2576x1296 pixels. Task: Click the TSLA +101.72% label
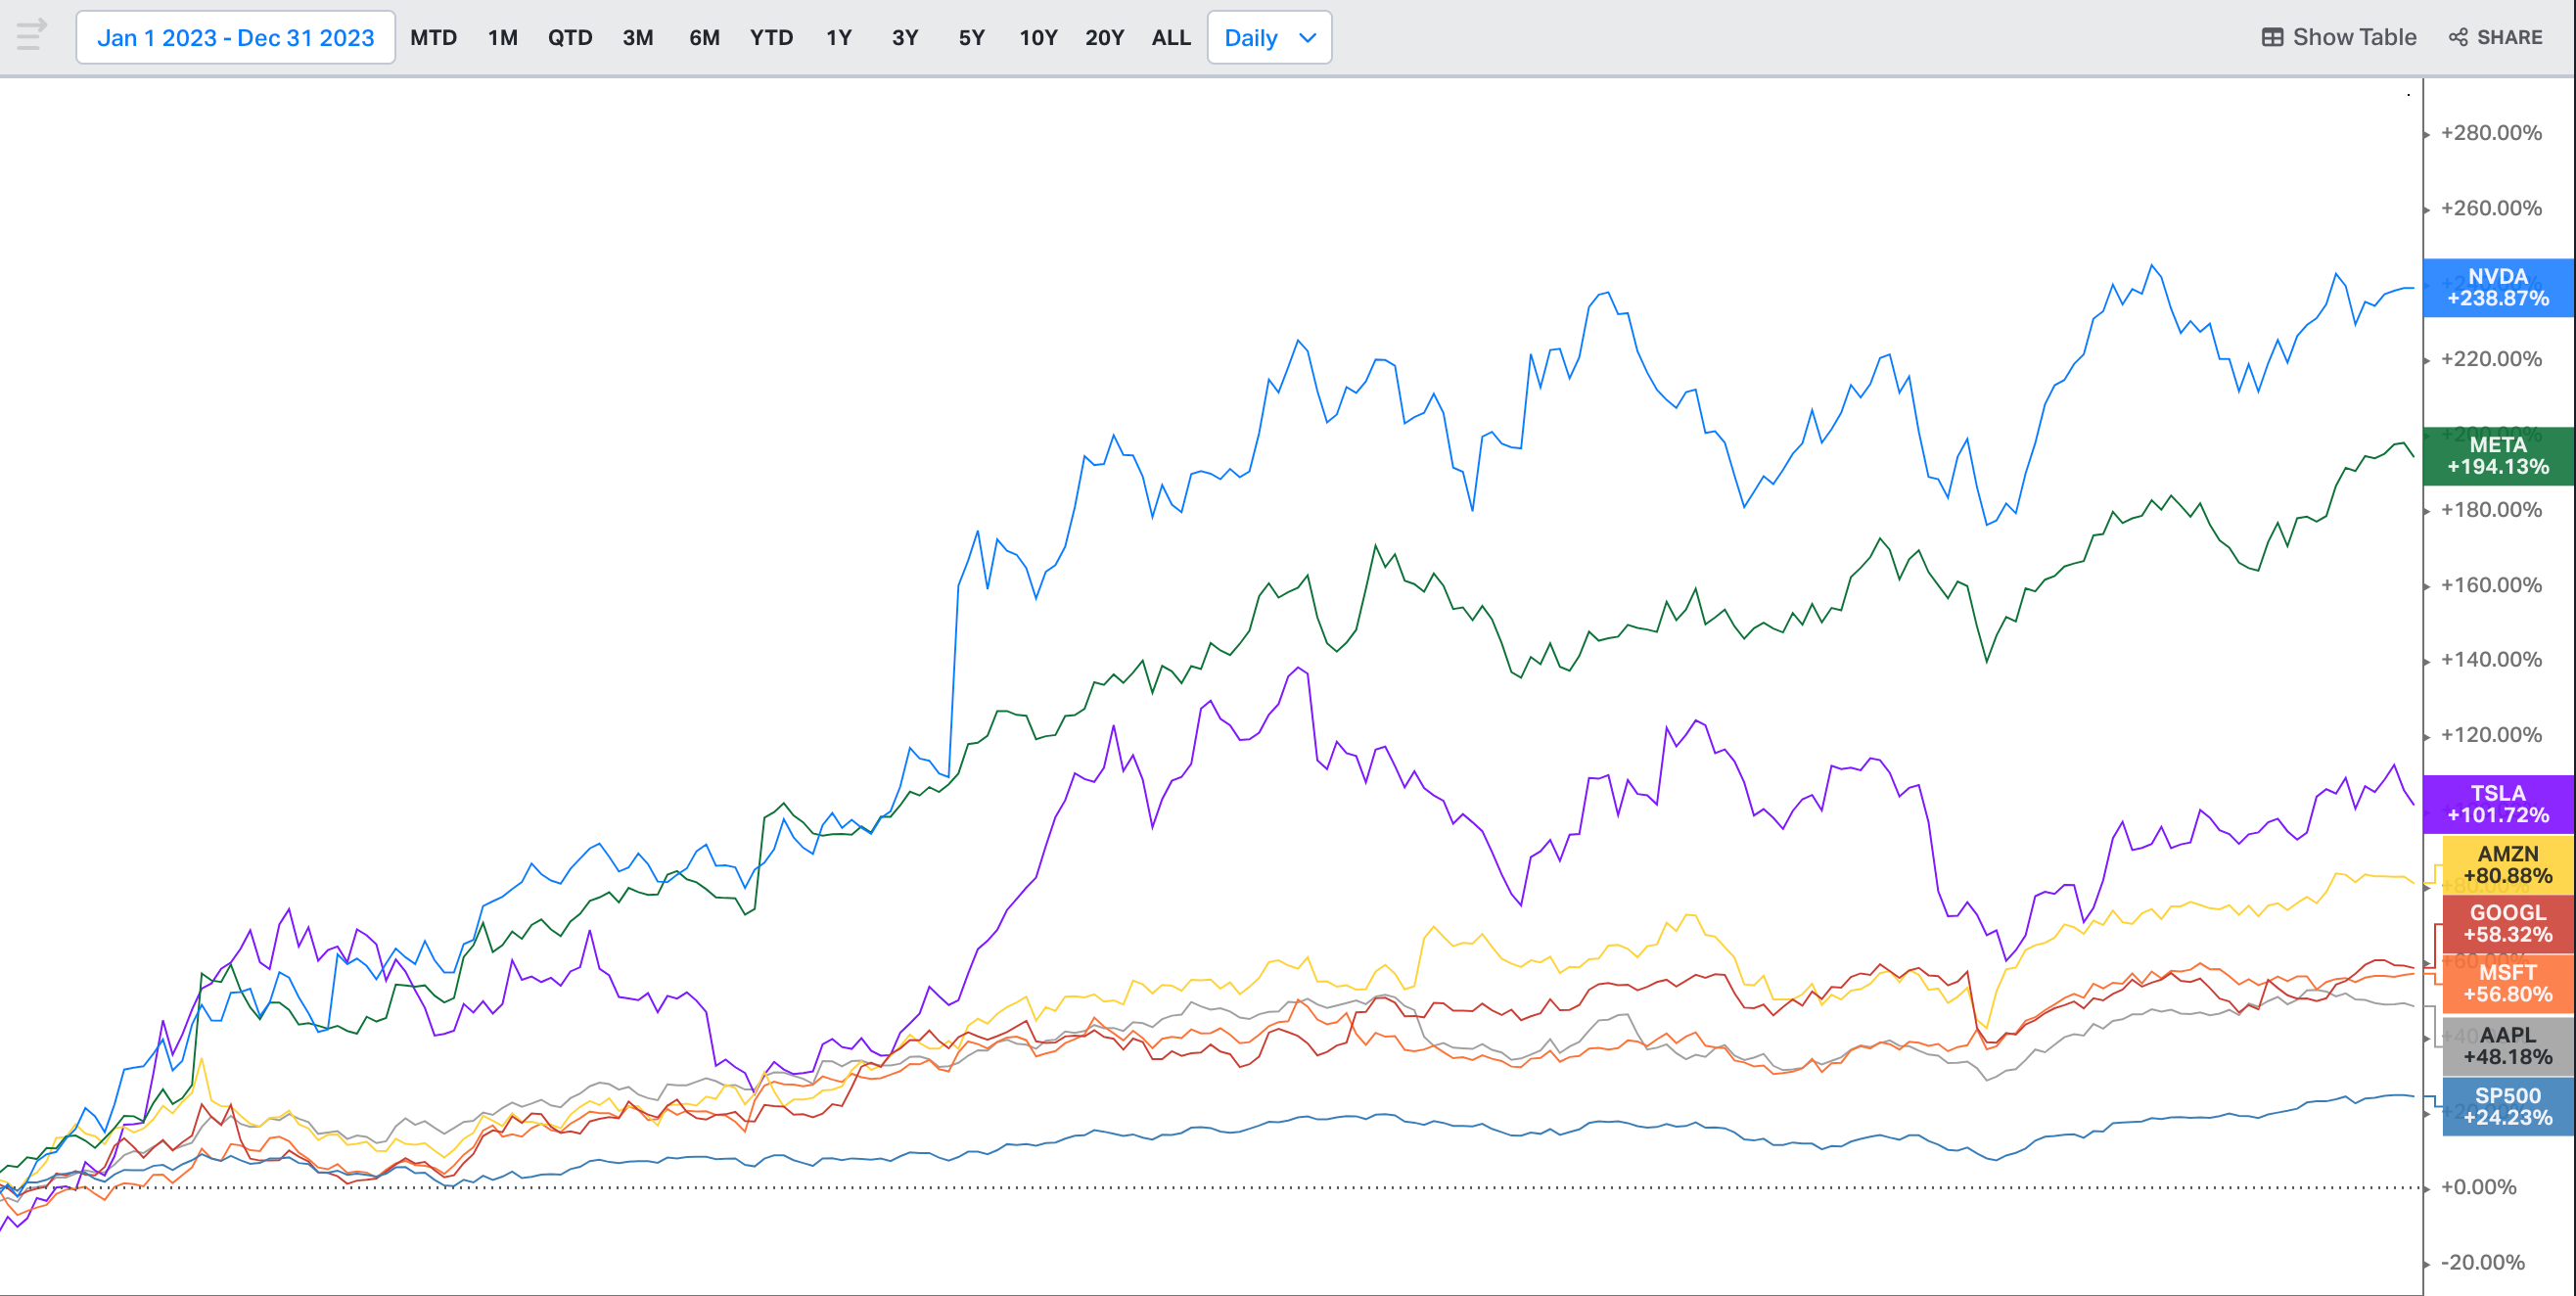coord(2498,804)
